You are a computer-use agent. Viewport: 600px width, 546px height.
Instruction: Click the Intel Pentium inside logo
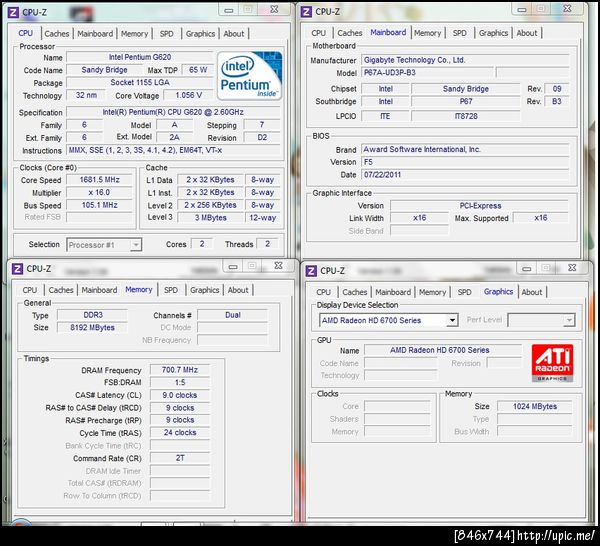click(250, 76)
